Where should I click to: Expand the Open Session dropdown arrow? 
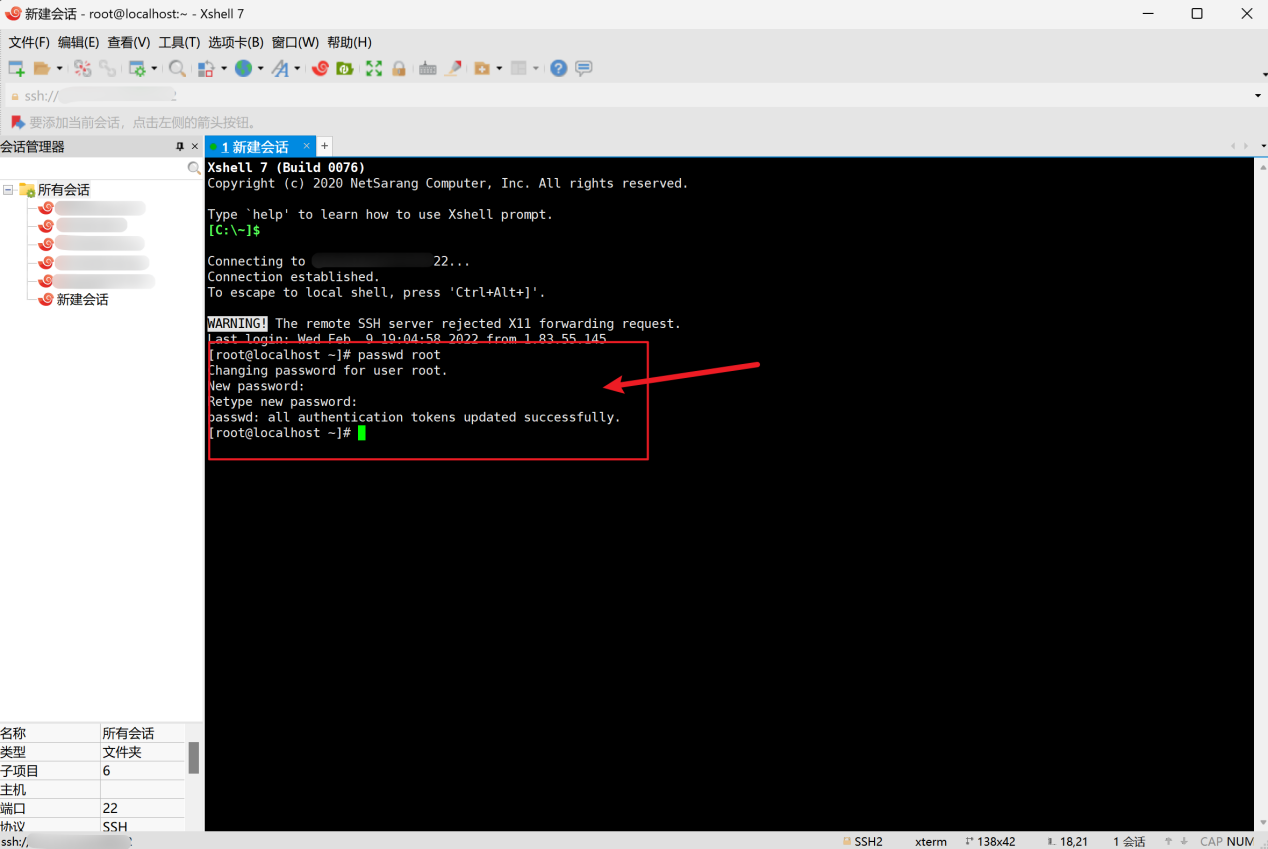59,68
